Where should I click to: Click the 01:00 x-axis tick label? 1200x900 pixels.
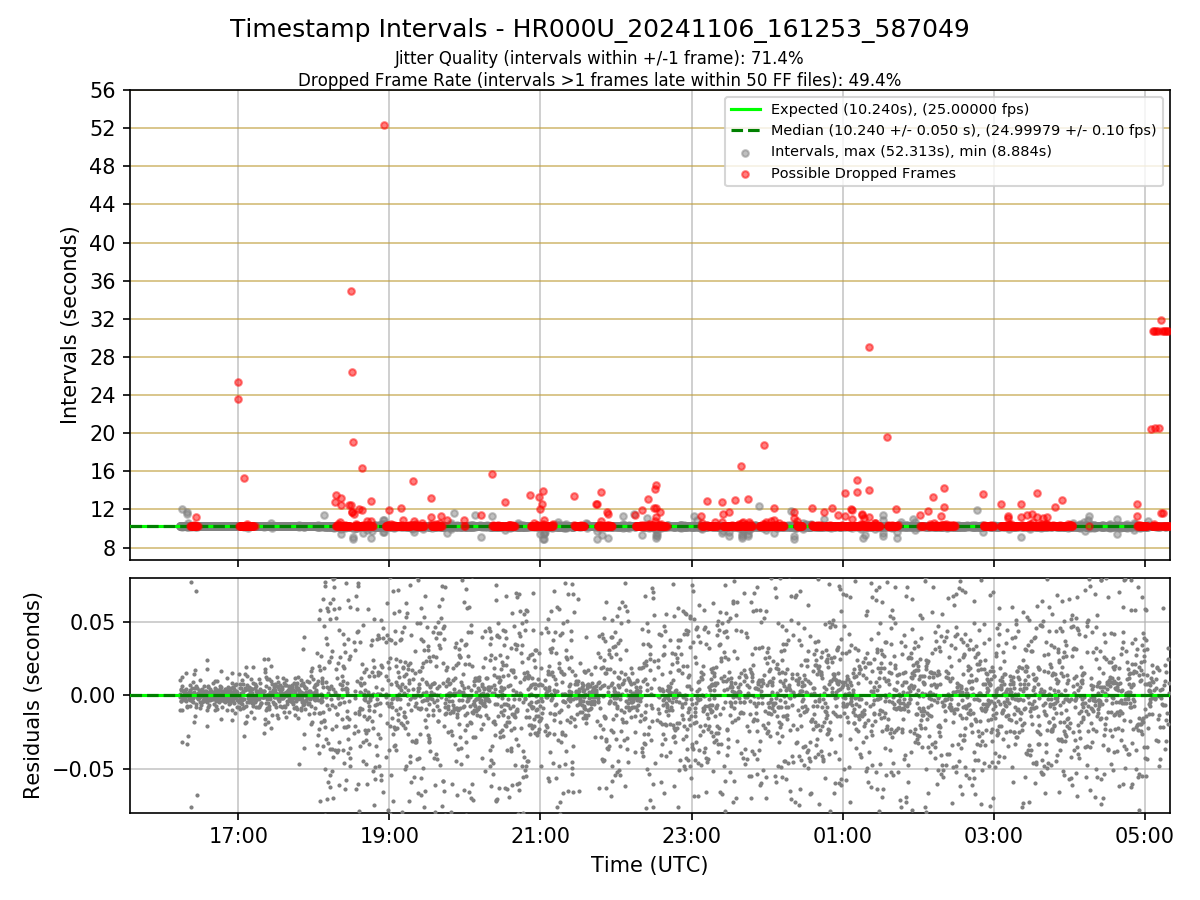coord(842,835)
